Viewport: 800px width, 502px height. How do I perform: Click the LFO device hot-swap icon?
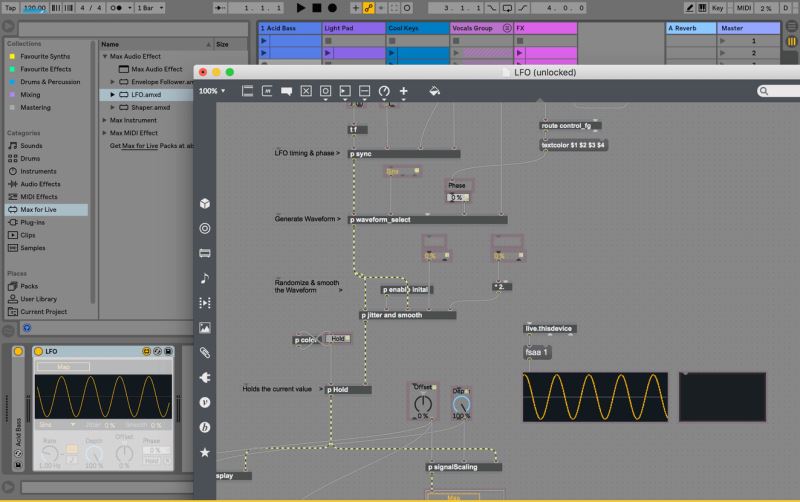tap(158, 351)
